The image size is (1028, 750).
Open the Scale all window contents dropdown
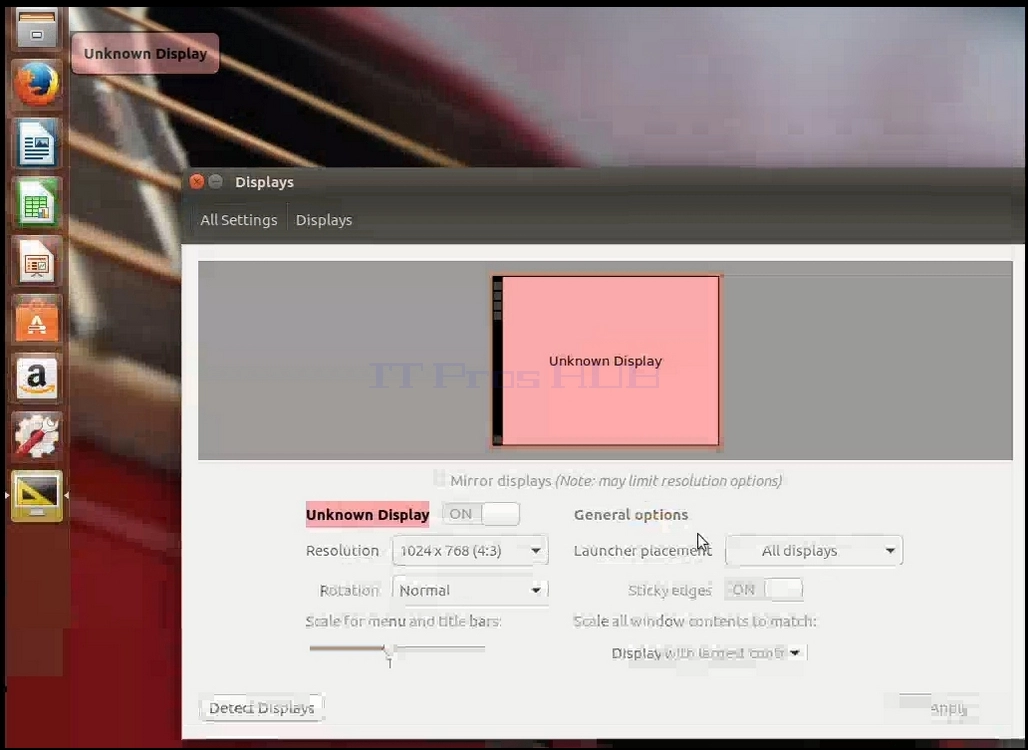[x=707, y=653]
